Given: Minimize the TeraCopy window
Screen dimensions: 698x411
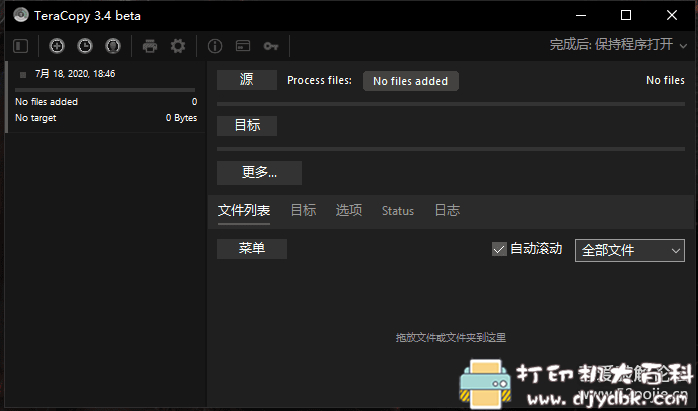Looking at the screenshot, I should pyautogui.click(x=580, y=15).
